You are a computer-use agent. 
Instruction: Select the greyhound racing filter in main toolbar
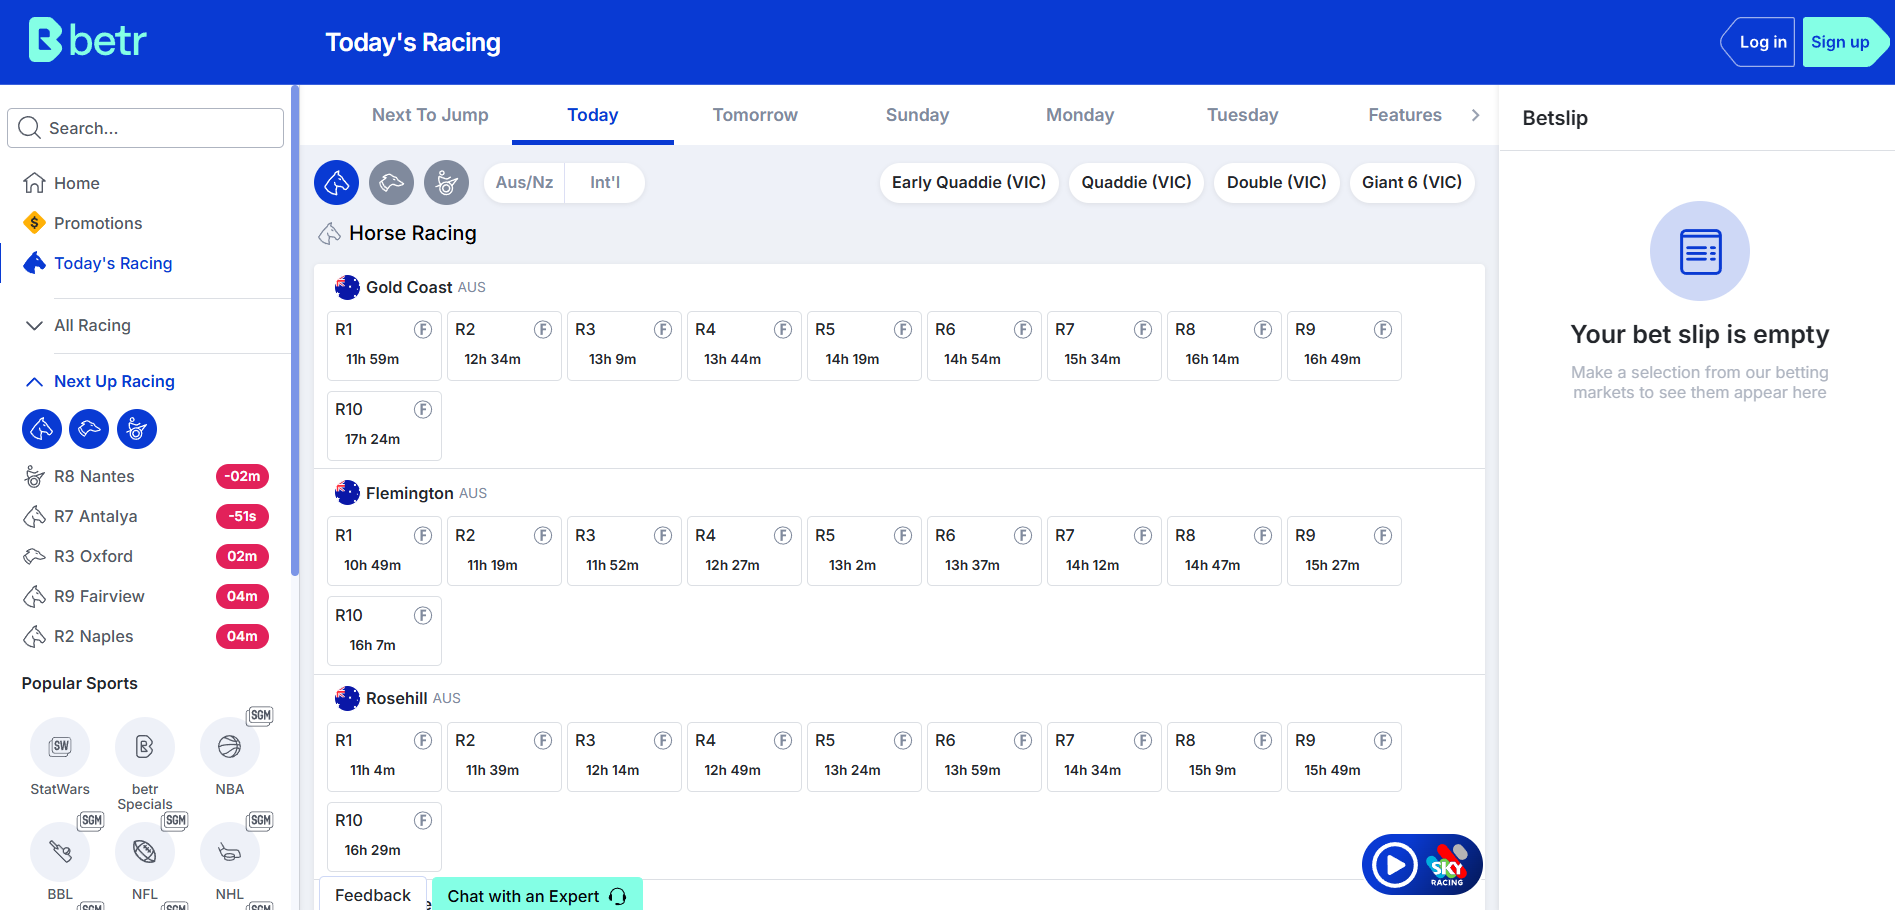[392, 183]
